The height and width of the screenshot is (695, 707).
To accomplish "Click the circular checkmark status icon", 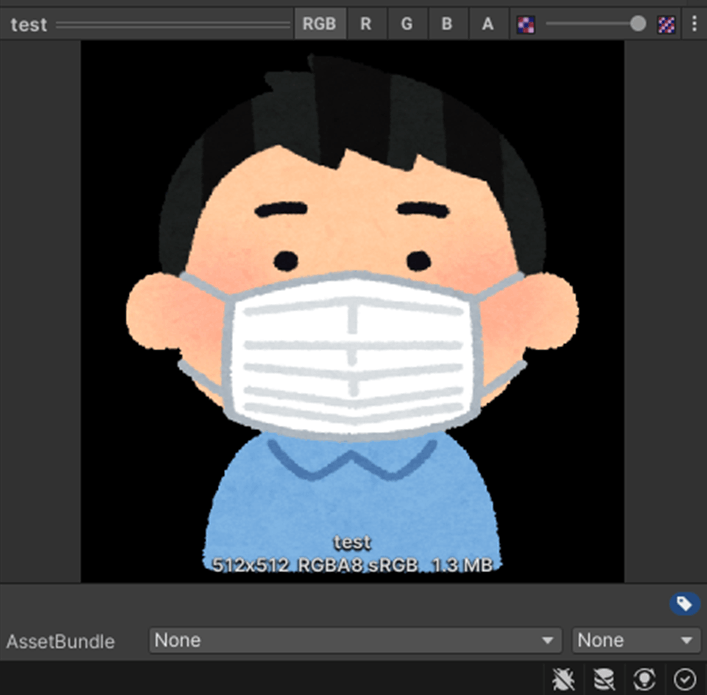I will click(684, 679).
